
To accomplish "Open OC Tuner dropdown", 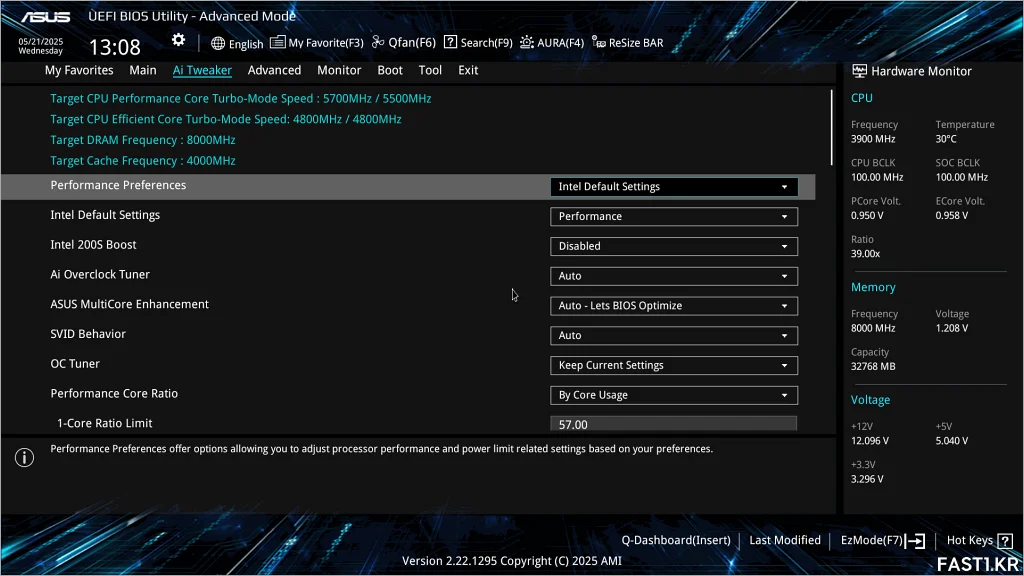I will pos(673,365).
